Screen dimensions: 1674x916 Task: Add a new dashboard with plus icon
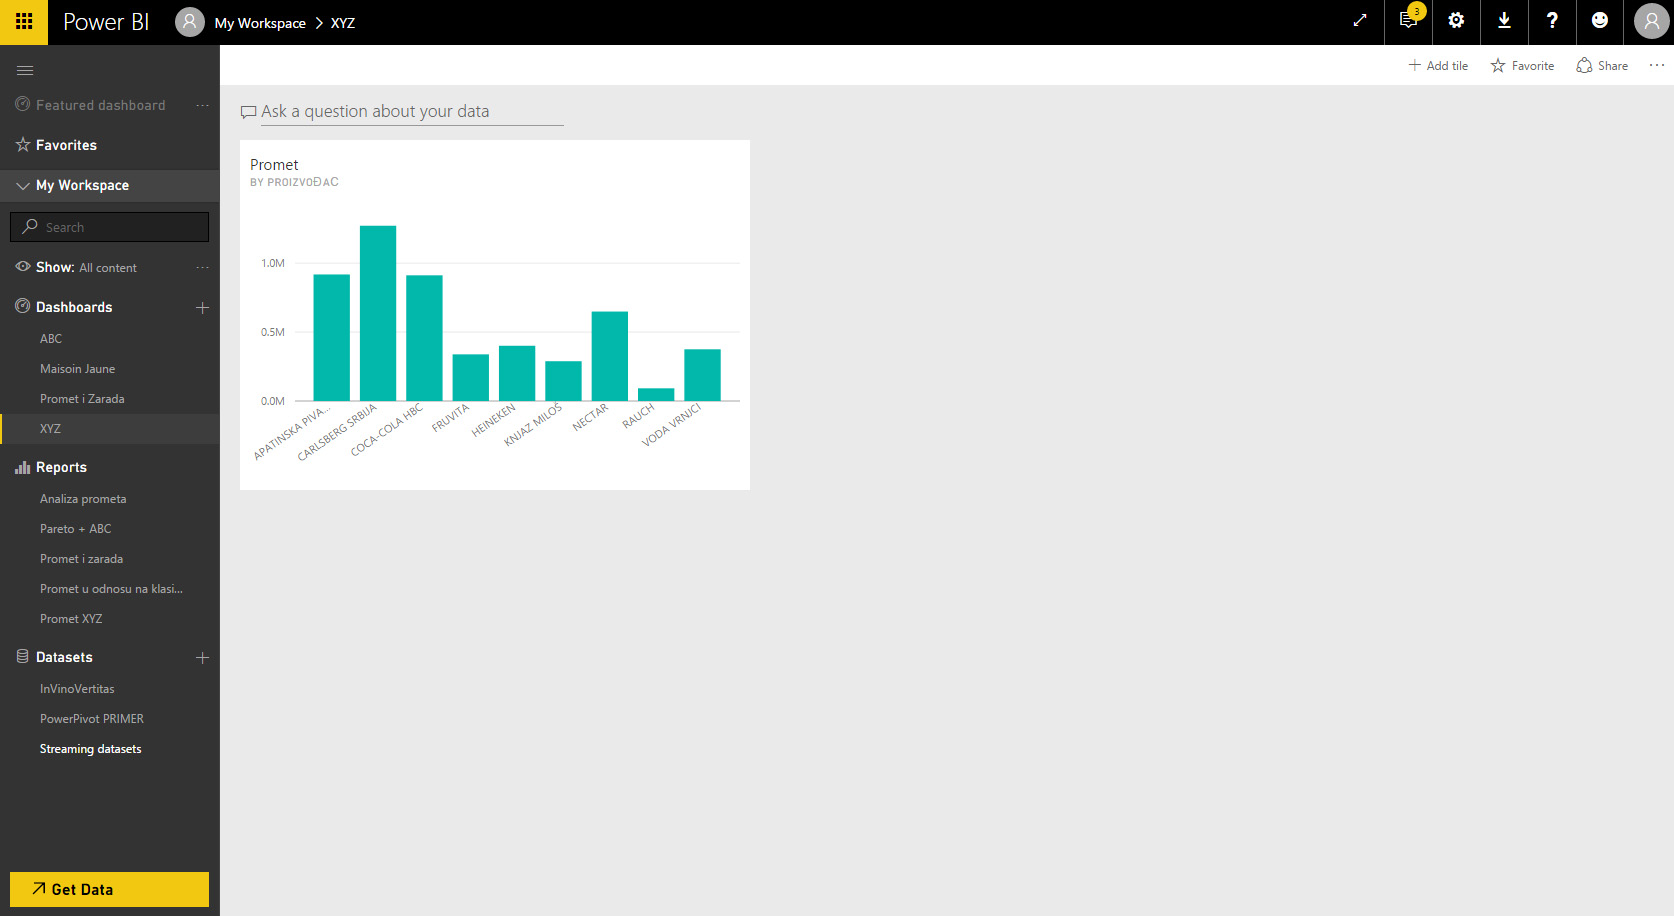[202, 308]
